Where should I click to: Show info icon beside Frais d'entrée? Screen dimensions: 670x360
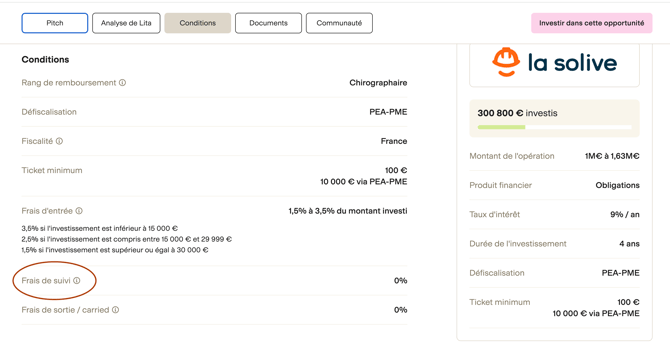(x=79, y=211)
